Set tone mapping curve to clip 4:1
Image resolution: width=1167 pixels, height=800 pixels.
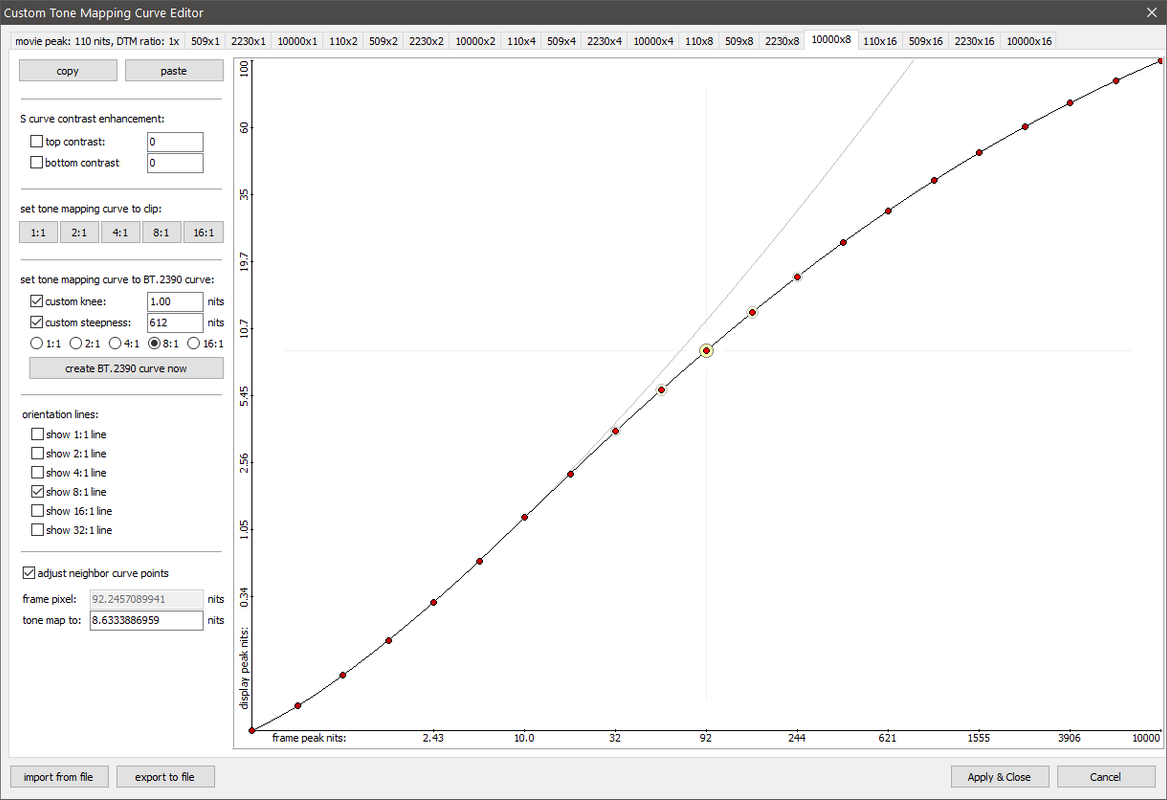pyautogui.click(x=120, y=233)
